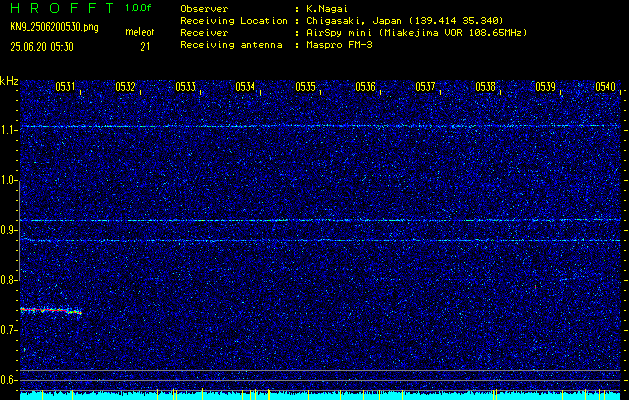Click the HROFFT program title
Image resolution: width=629 pixels, height=400 pixels.
[x=62, y=8]
